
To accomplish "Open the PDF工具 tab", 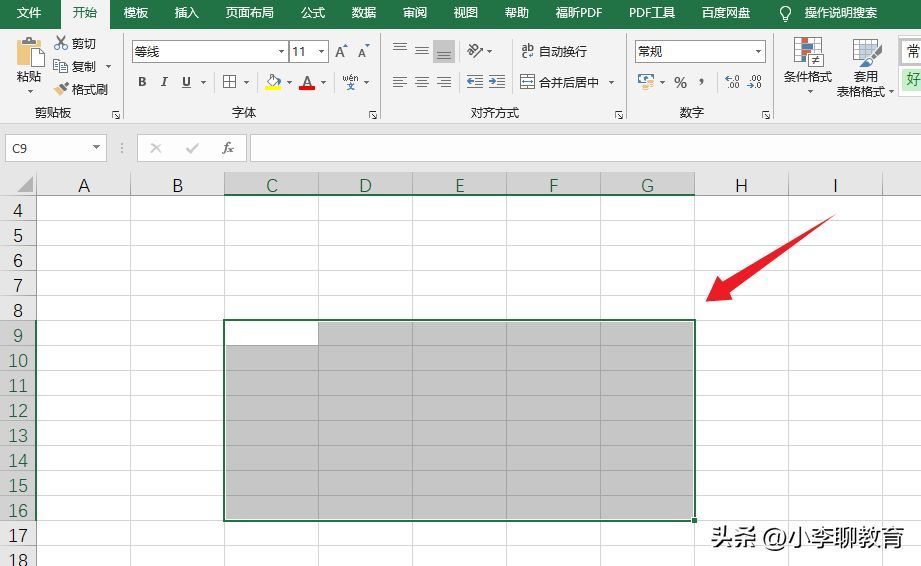I will tap(651, 13).
